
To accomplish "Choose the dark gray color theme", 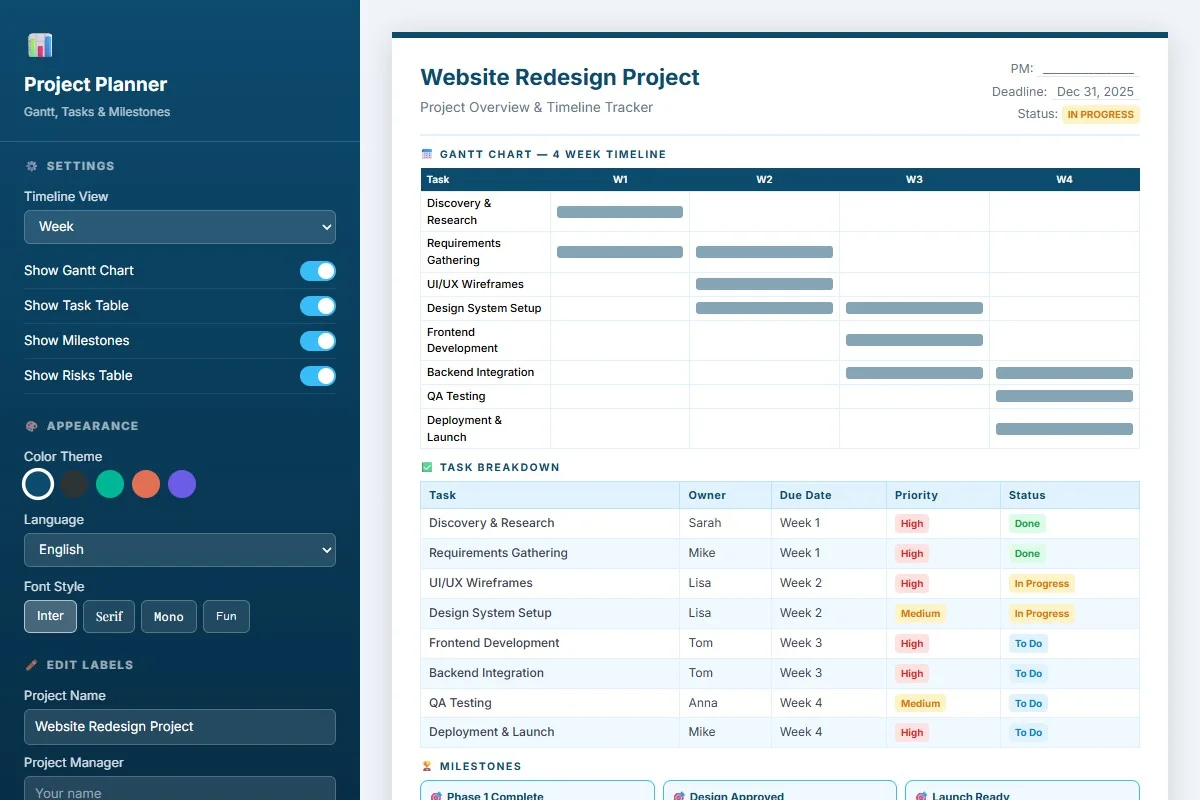I will [x=74, y=485].
